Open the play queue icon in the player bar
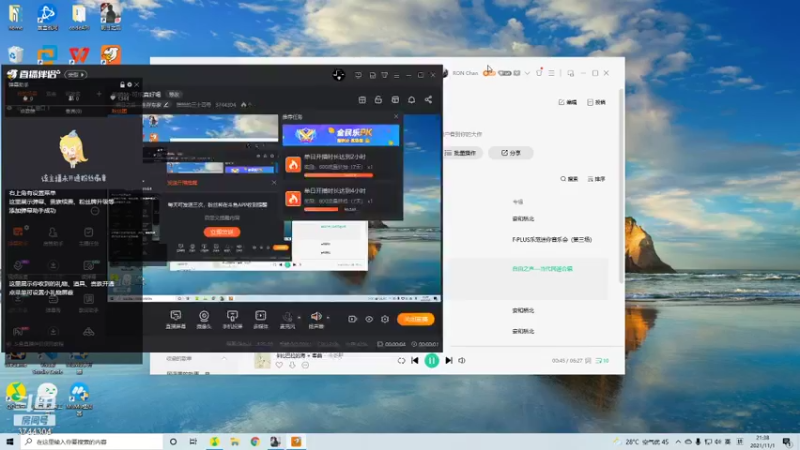The width and height of the screenshot is (800, 450). tap(602, 361)
